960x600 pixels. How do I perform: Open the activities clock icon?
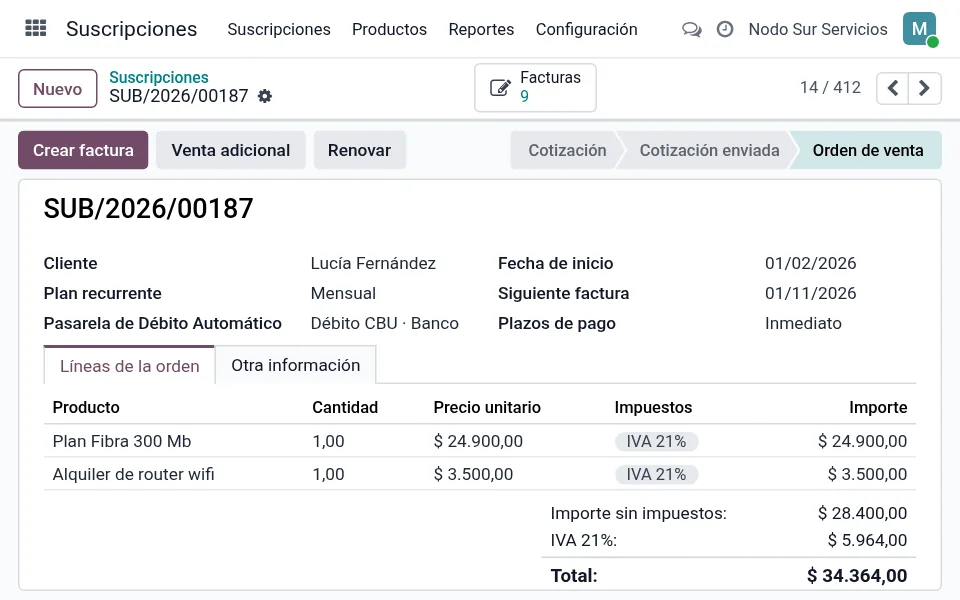tap(725, 29)
